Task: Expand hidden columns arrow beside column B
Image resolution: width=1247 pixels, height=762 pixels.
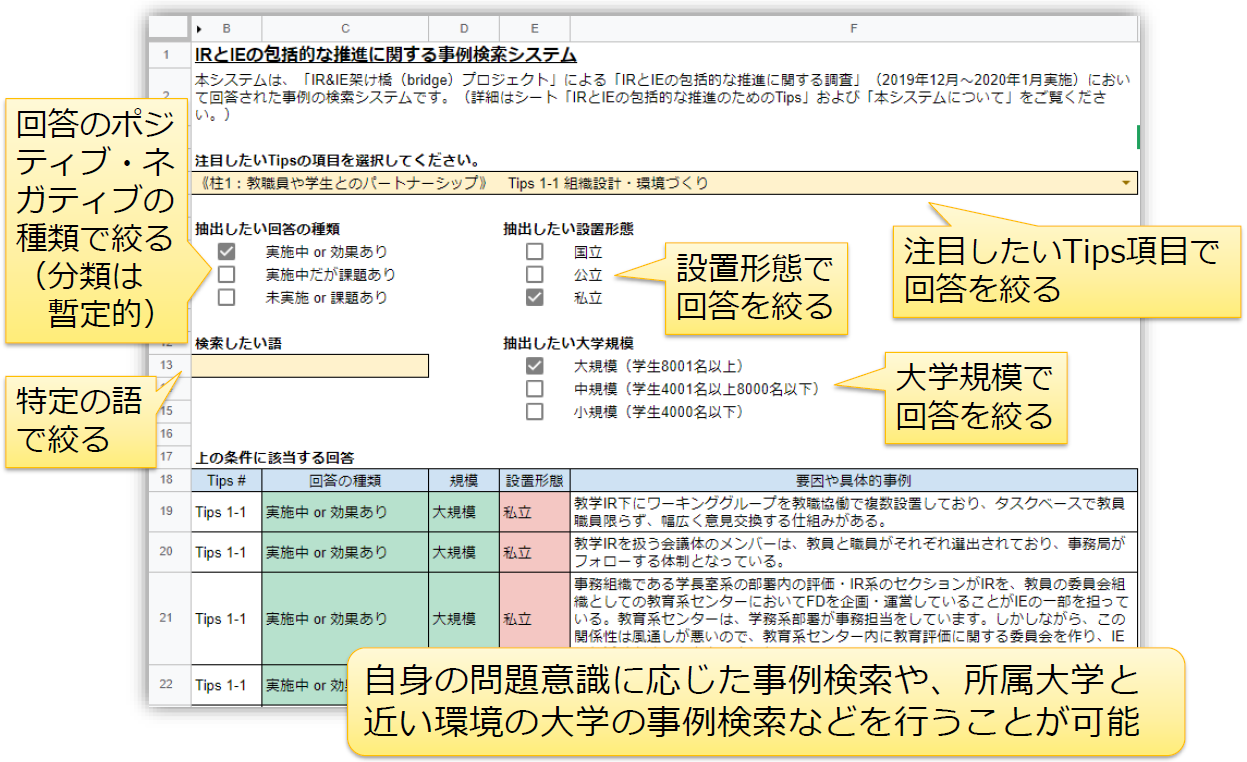Action: pyautogui.click(x=200, y=29)
